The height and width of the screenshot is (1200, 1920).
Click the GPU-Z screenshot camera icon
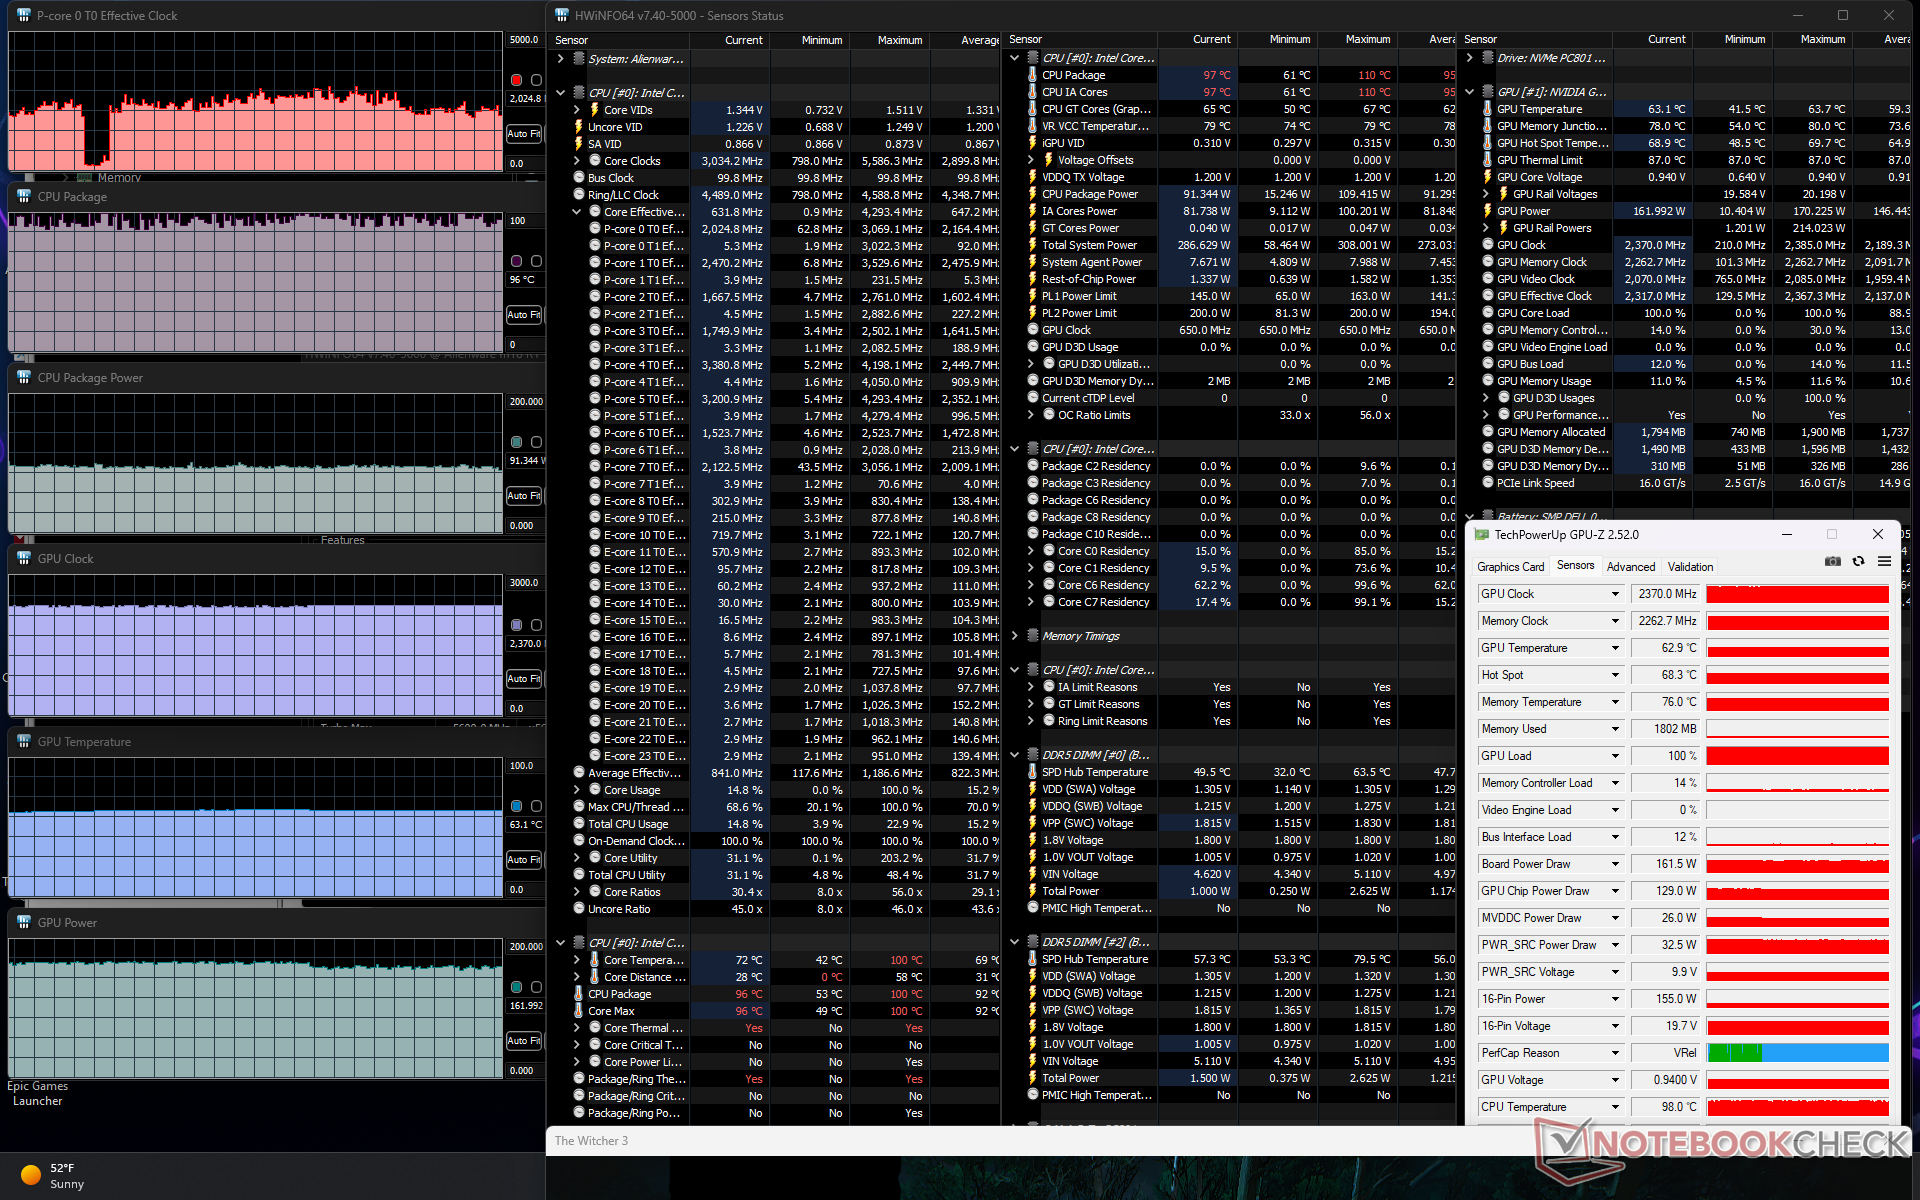point(1832,562)
